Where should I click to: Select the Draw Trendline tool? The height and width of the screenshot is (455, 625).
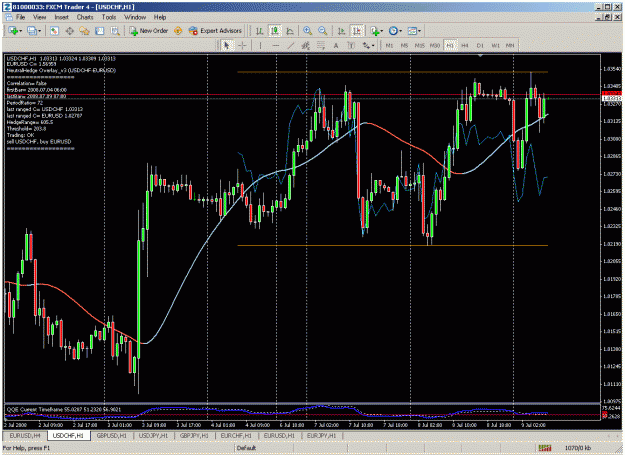(x=291, y=45)
